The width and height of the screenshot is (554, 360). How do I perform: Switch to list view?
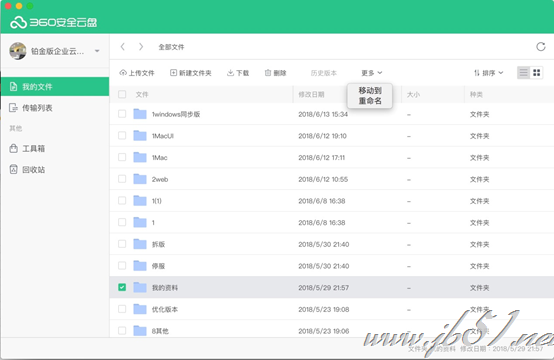[524, 73]
